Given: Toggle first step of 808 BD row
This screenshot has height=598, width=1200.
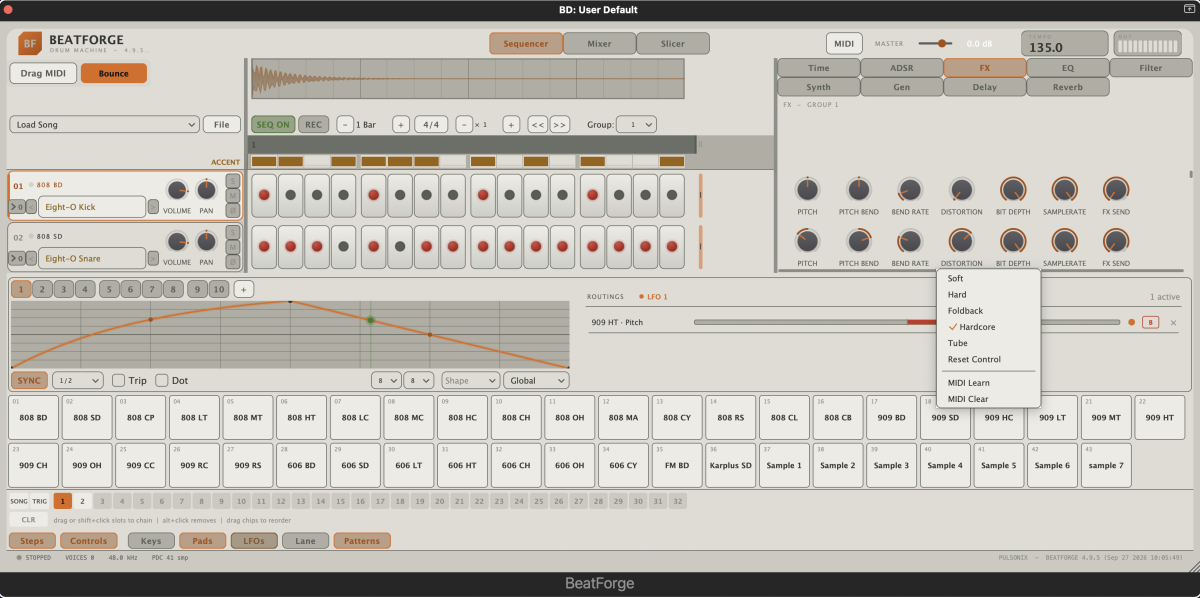Looking at the screenshot, I should 264,196.
